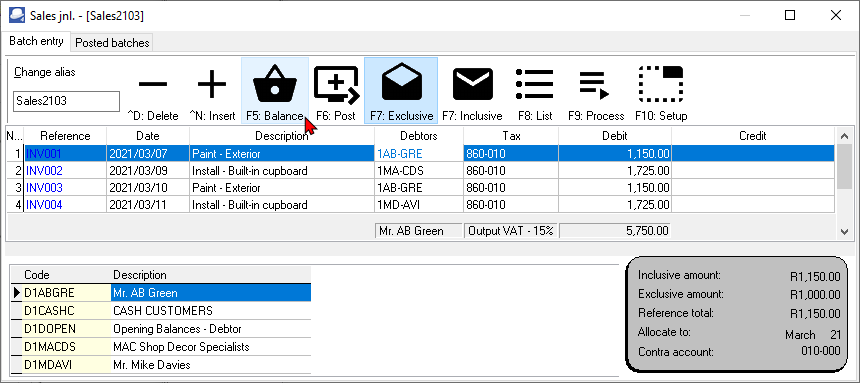Click debtor cell 1MD-AVI
The image size is (860, 383).
click(419, 205)
